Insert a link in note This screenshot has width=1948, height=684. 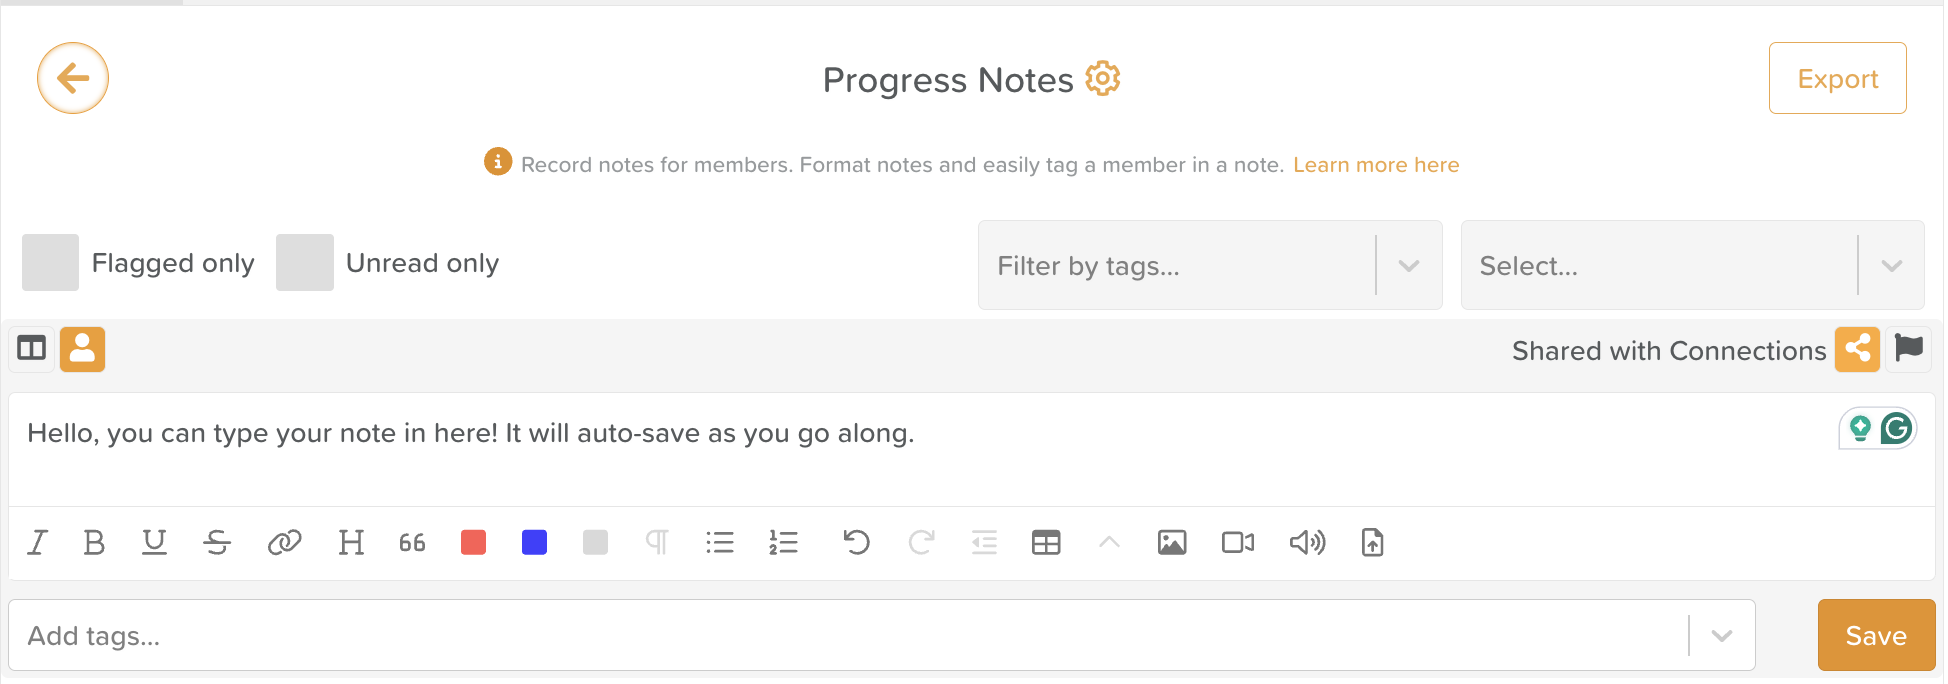pos(284,542)
